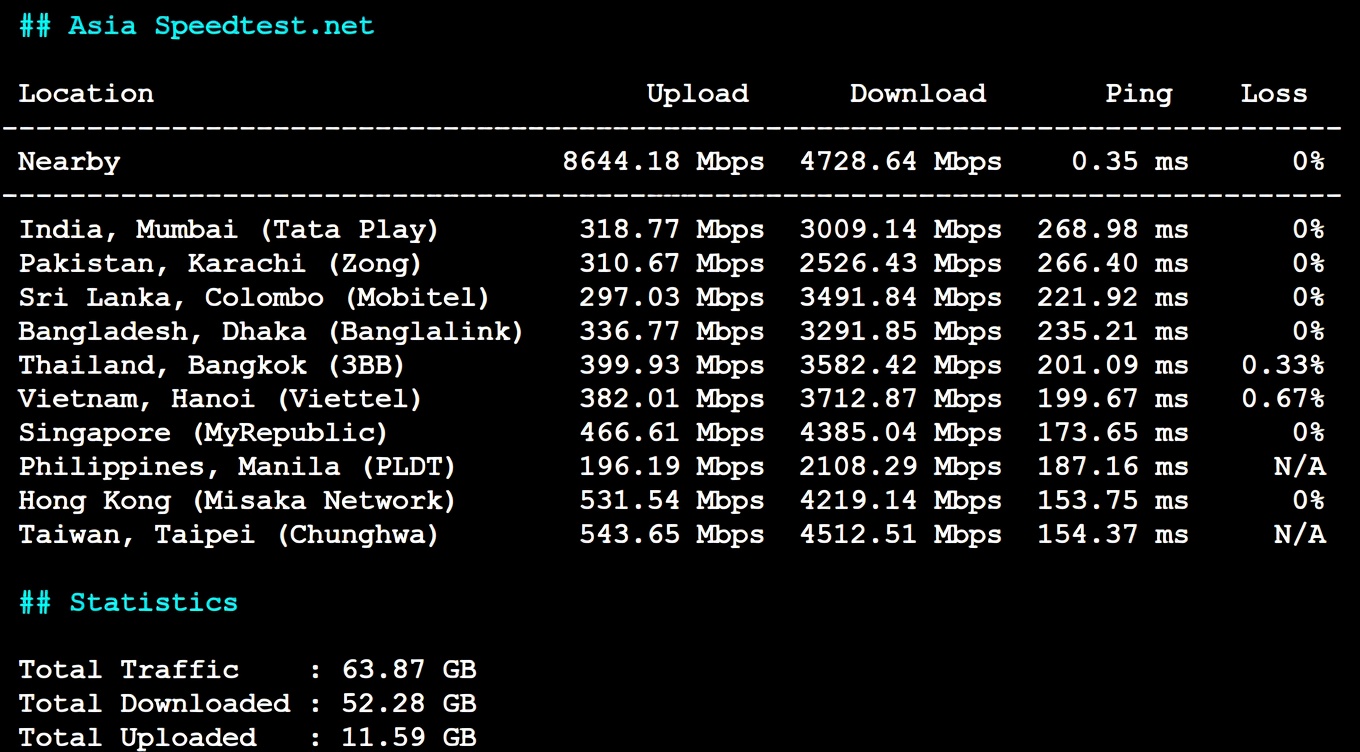Click Philippines Manila loss "N/A"

(x=1300, y=468)
